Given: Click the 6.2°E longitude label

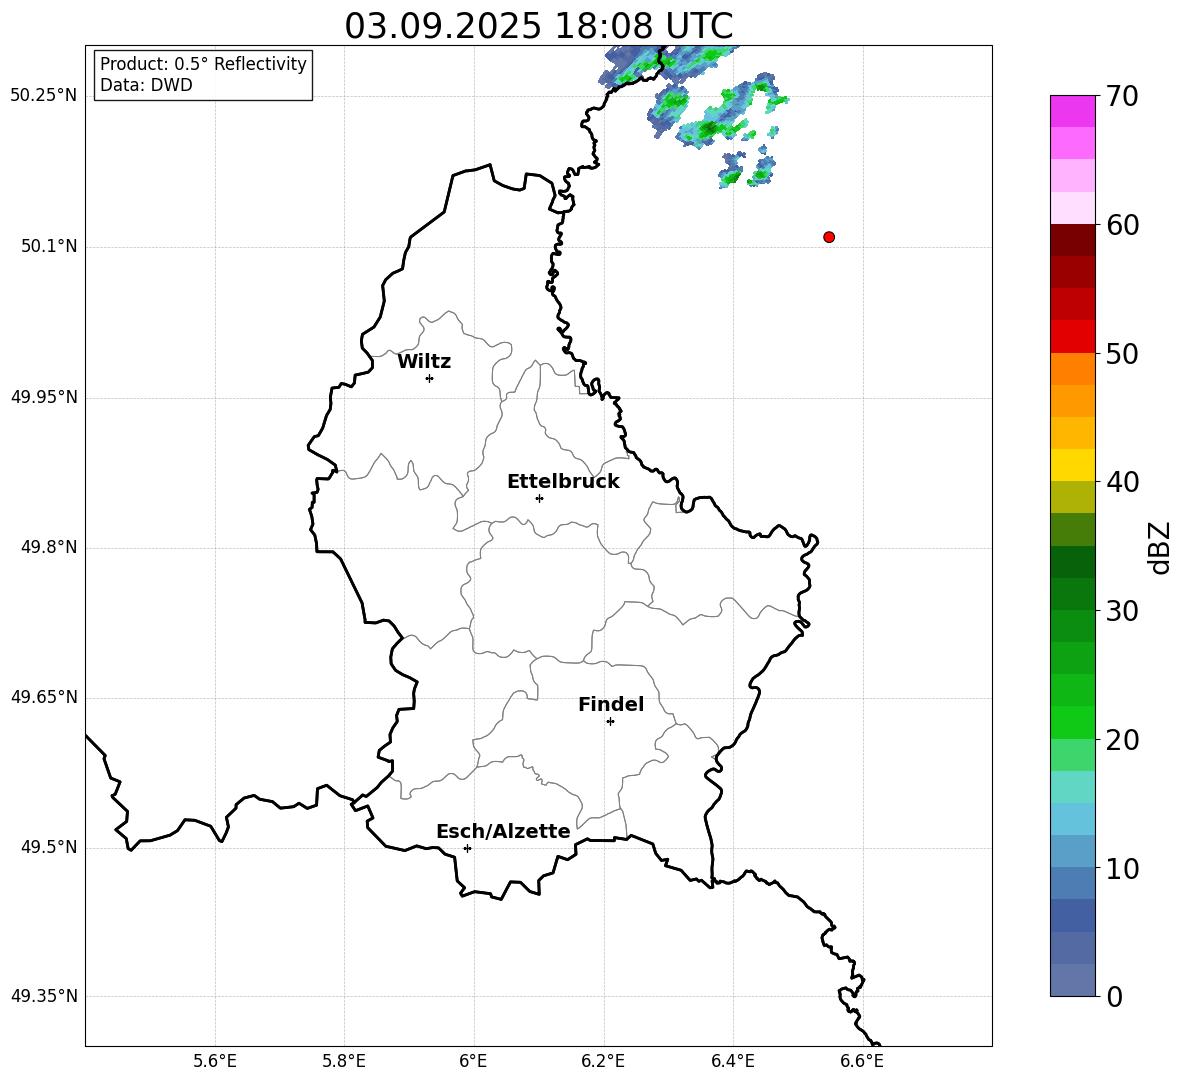Looking at the screenshot, I should pyautogui.click(x=603, y=1061).
